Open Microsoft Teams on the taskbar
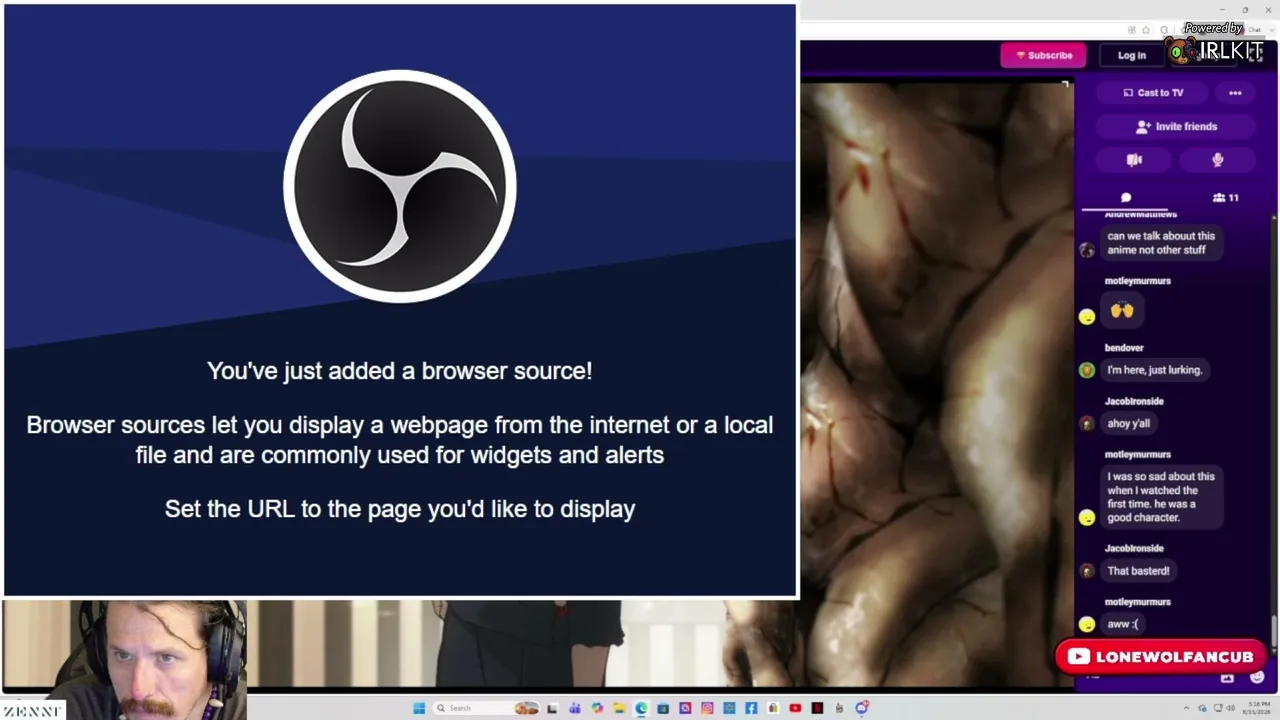Viewport: 1280px width, 720px height. 574,708
